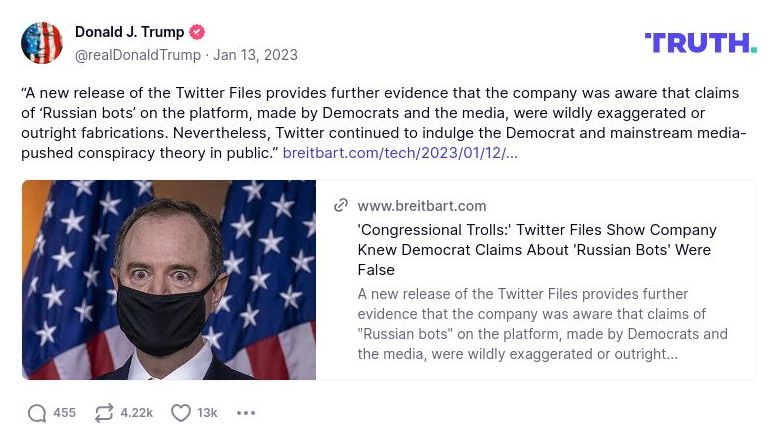Click the link icon beside www.breitbart.com
778x443 pixels.
coord(341,205)
